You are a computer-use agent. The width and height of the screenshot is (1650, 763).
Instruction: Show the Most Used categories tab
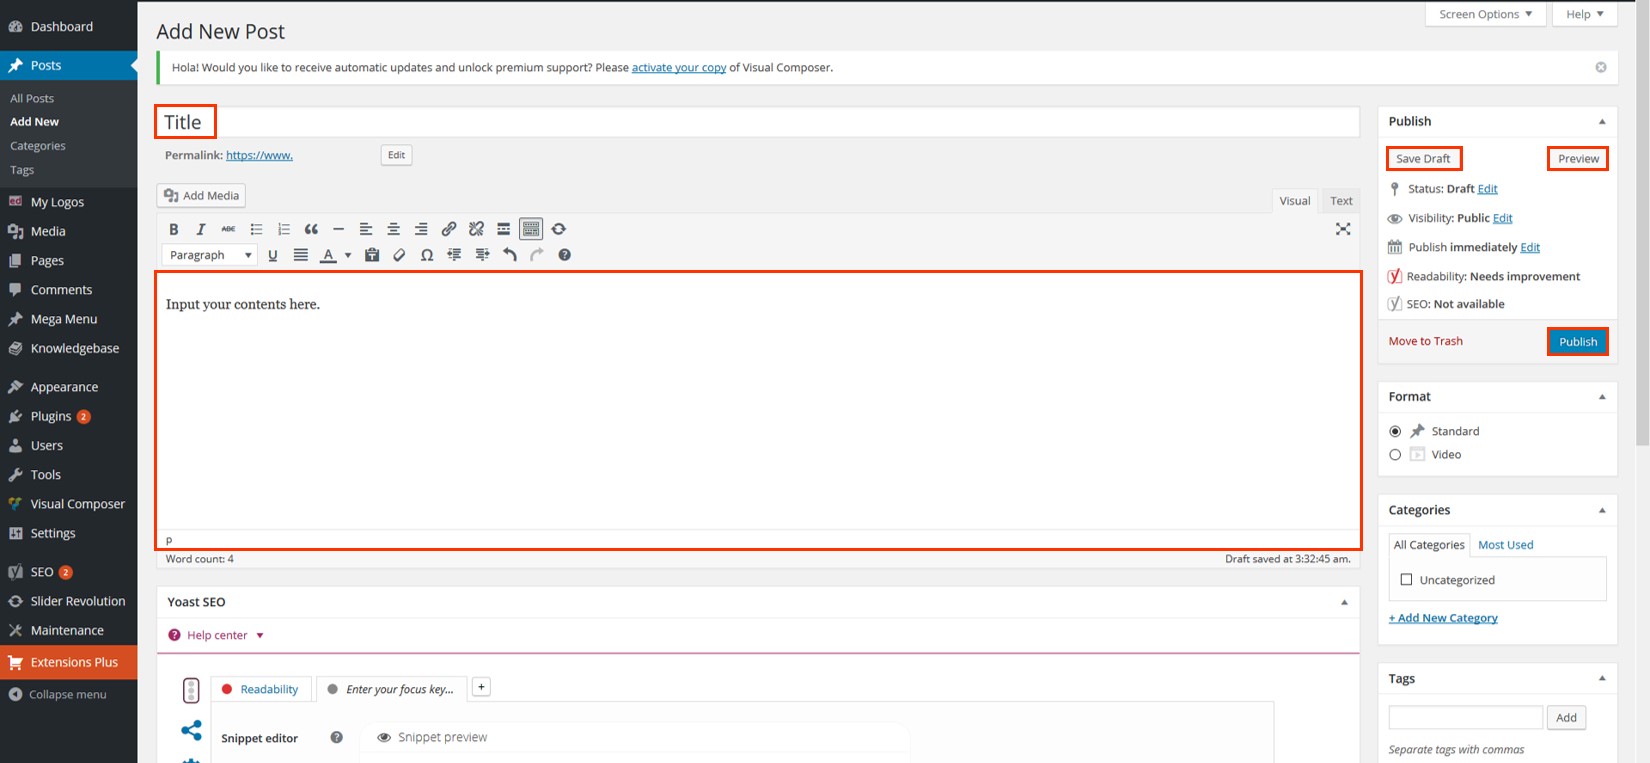point(1505,545)
